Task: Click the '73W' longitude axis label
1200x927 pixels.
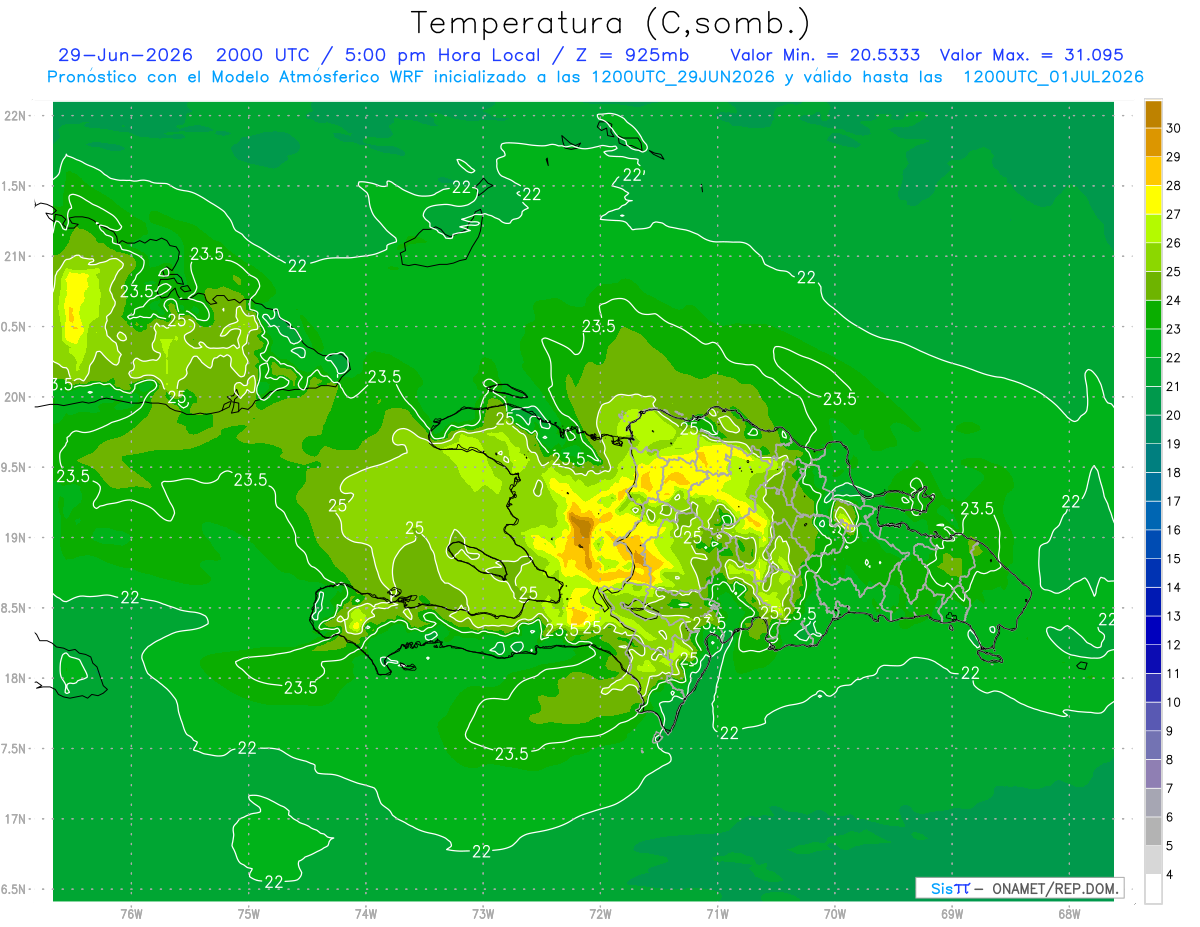Action: pyautogui.click(x=483, y=914)
